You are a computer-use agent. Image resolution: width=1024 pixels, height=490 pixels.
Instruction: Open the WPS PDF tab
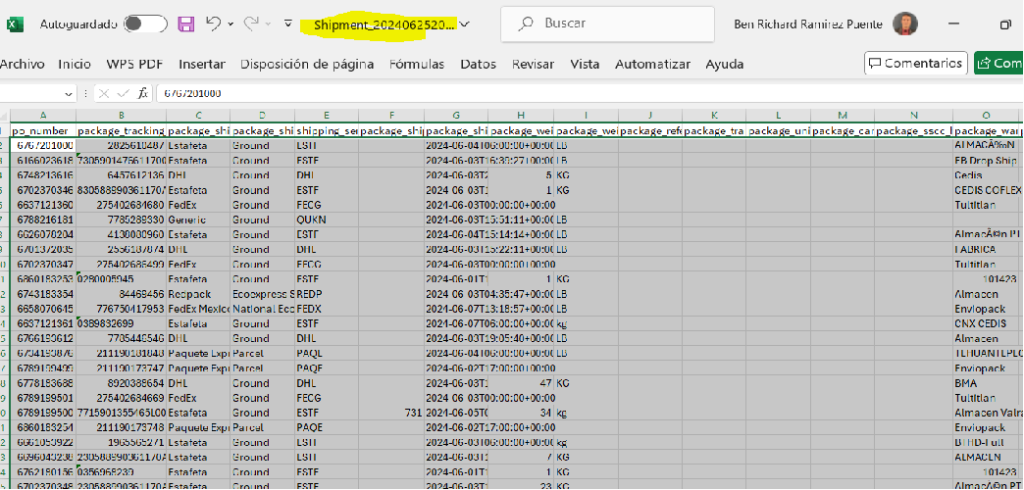pyautogui.click(x=135, y=64)
